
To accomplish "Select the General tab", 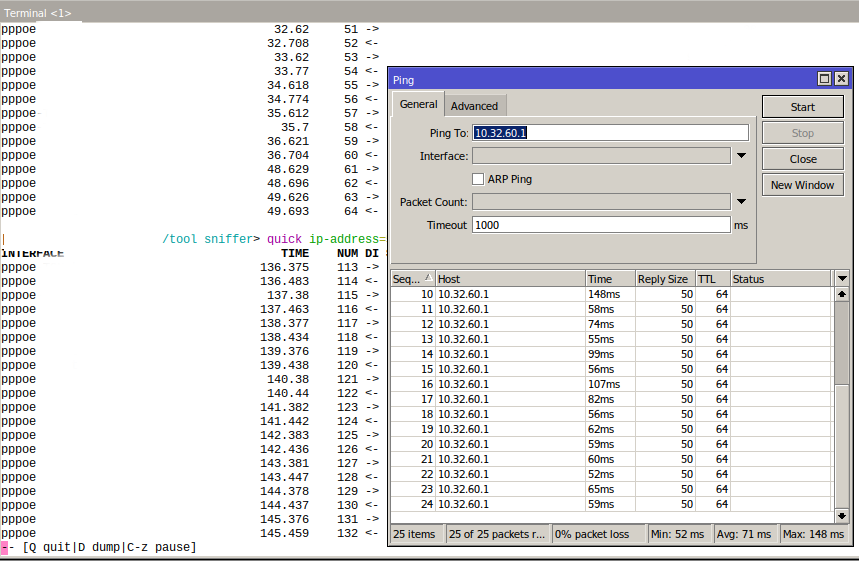I will (418, 105).
